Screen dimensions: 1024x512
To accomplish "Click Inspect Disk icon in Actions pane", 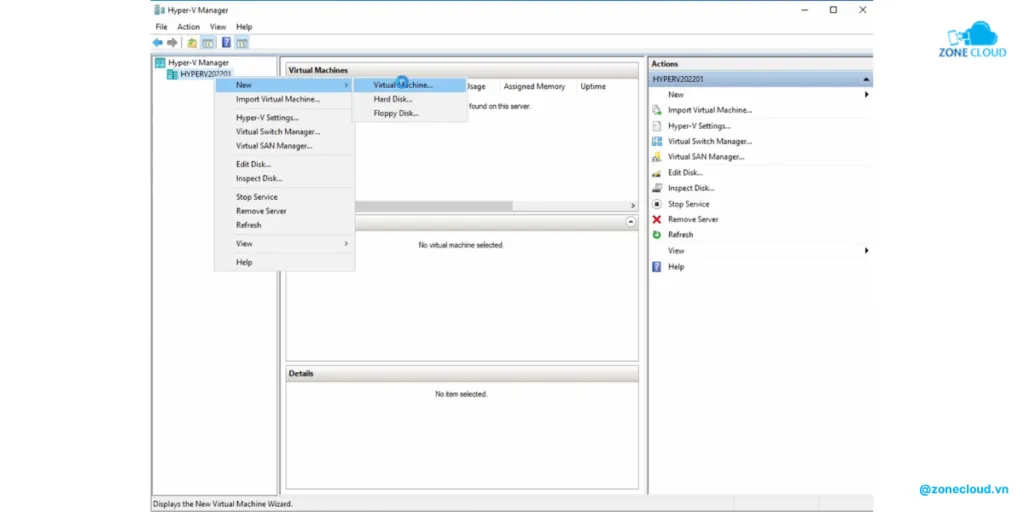I will [657, 188].
